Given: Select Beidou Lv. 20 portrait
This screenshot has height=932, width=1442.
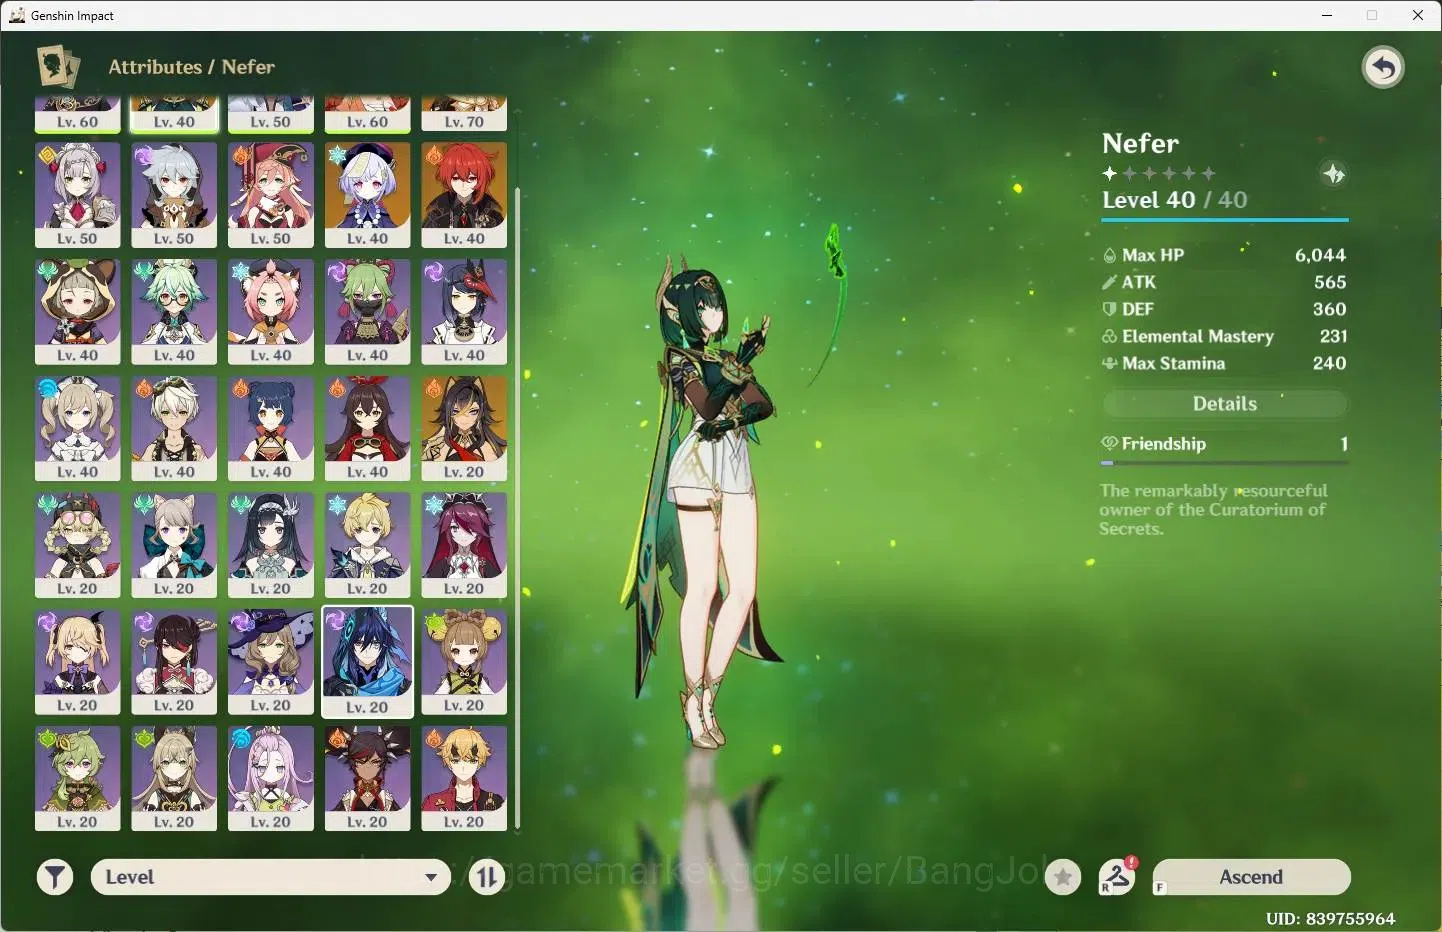Looking at the screenshot, I should point(175,662).
